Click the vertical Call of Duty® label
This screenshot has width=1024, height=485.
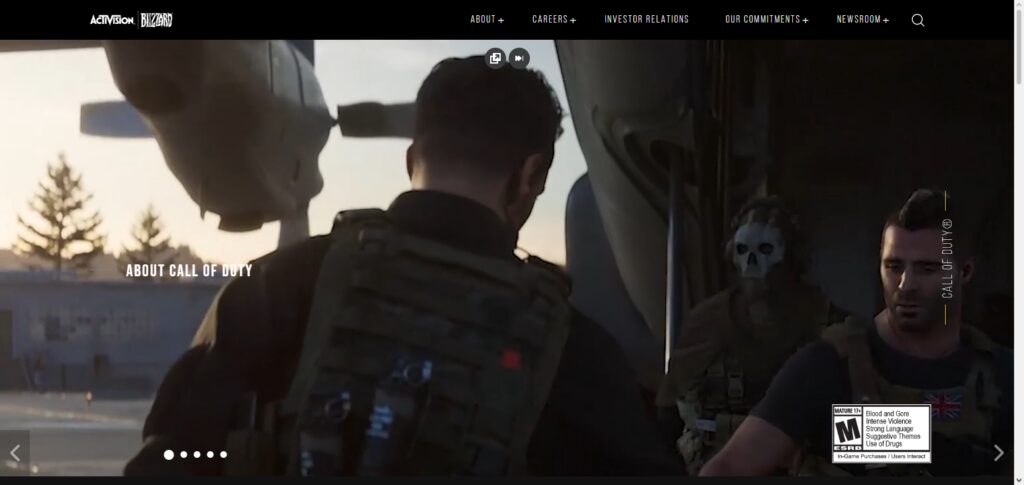pyautogui.click(x=947, y=258)
